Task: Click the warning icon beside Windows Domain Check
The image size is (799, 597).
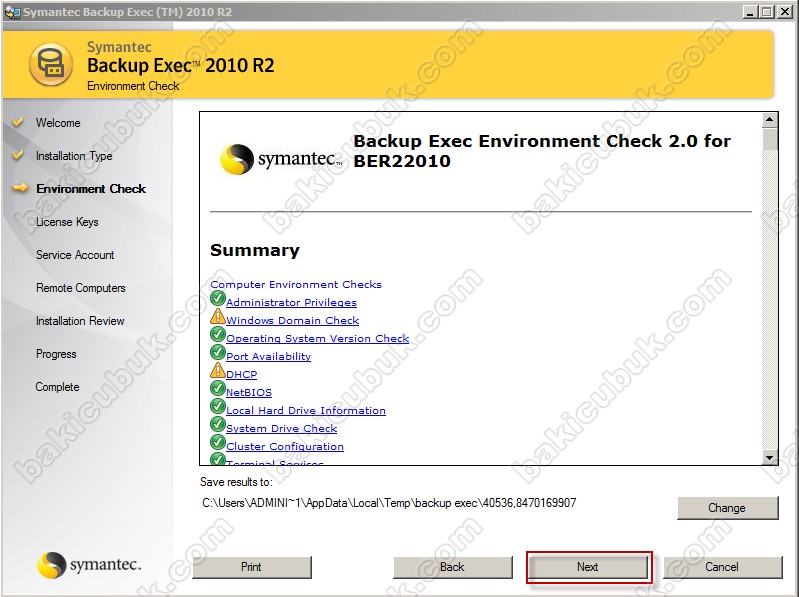Action: tap(218, 316)
